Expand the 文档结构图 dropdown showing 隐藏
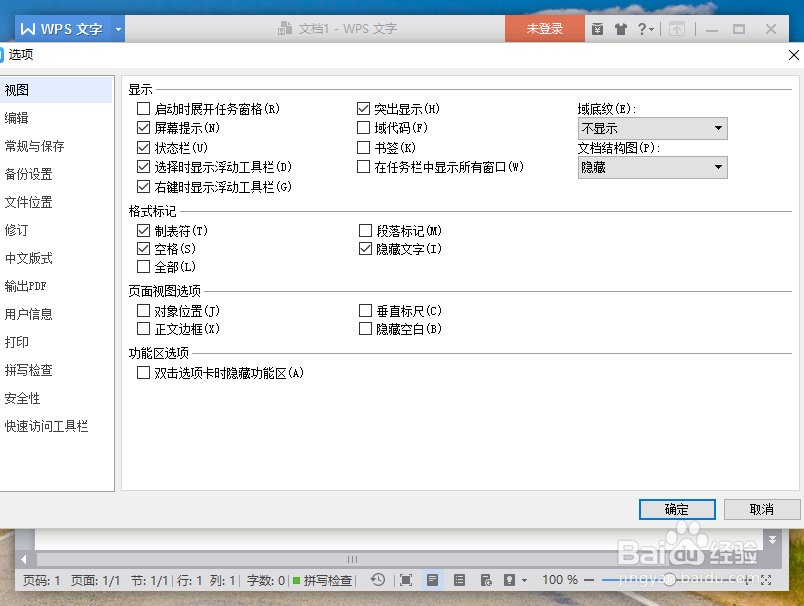Screen dimensions: 804x606 [x=652, y=167]
